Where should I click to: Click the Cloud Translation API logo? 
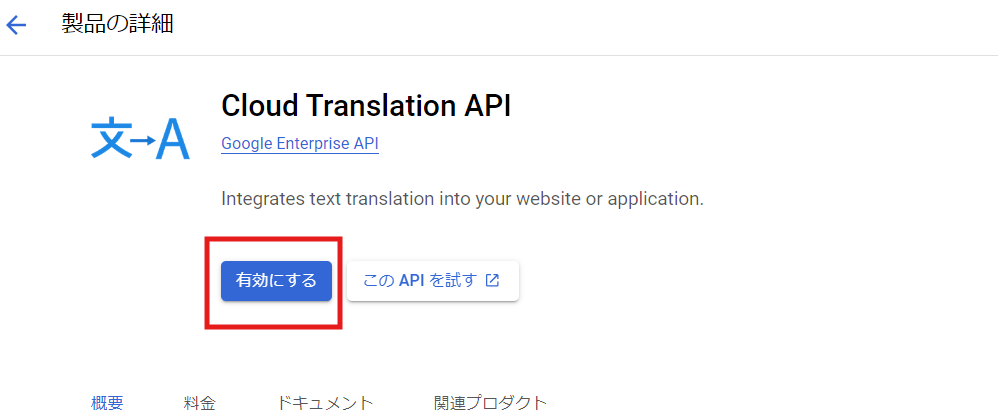click(x=139, y=139)
